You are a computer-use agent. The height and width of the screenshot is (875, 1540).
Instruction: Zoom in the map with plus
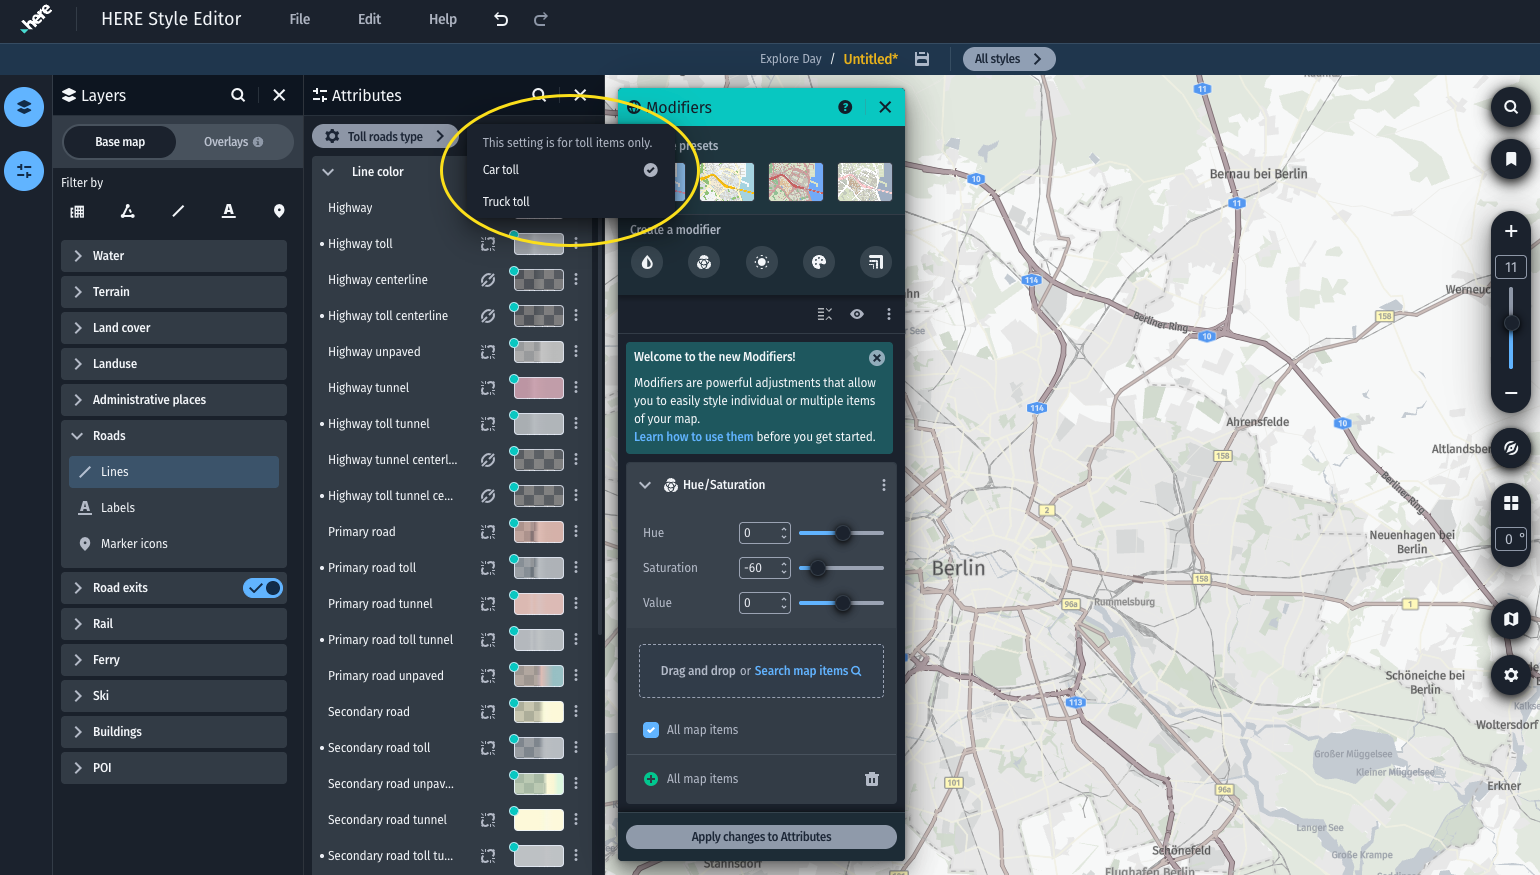tap(1510, 231)
